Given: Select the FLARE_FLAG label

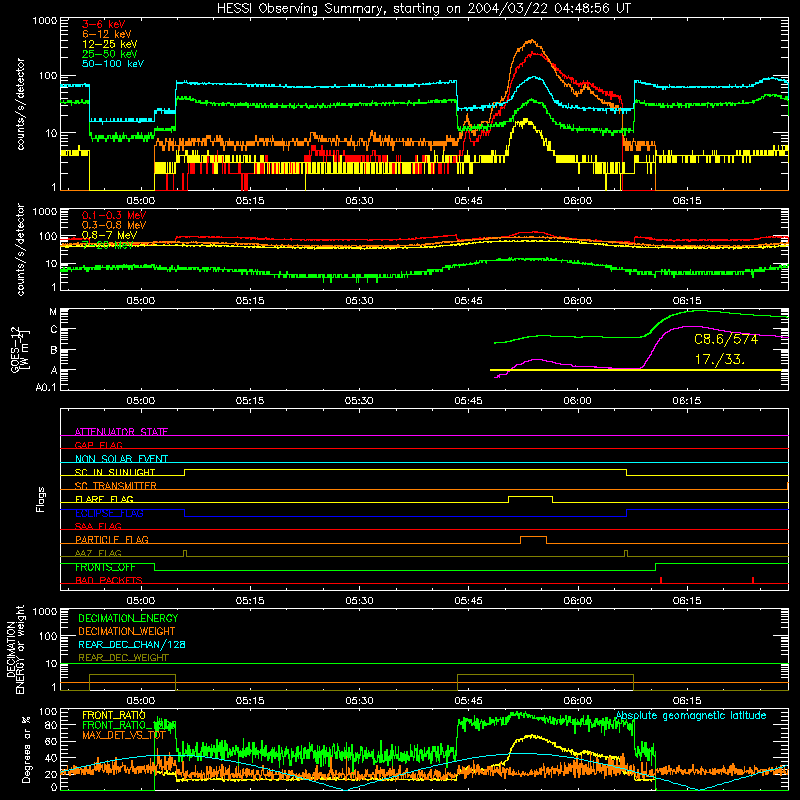Looking at the screenshot, I should pyautogui.click(x=104, y=499).
